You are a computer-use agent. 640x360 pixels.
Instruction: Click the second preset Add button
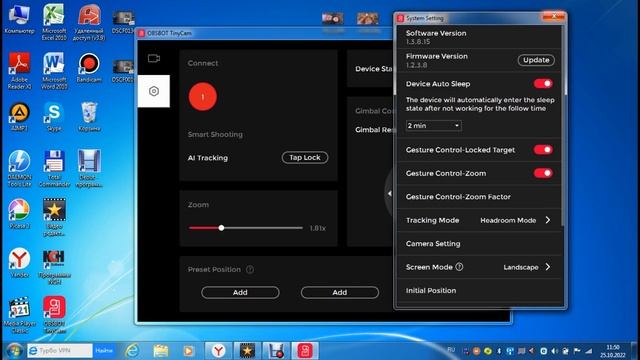(340, 292)
